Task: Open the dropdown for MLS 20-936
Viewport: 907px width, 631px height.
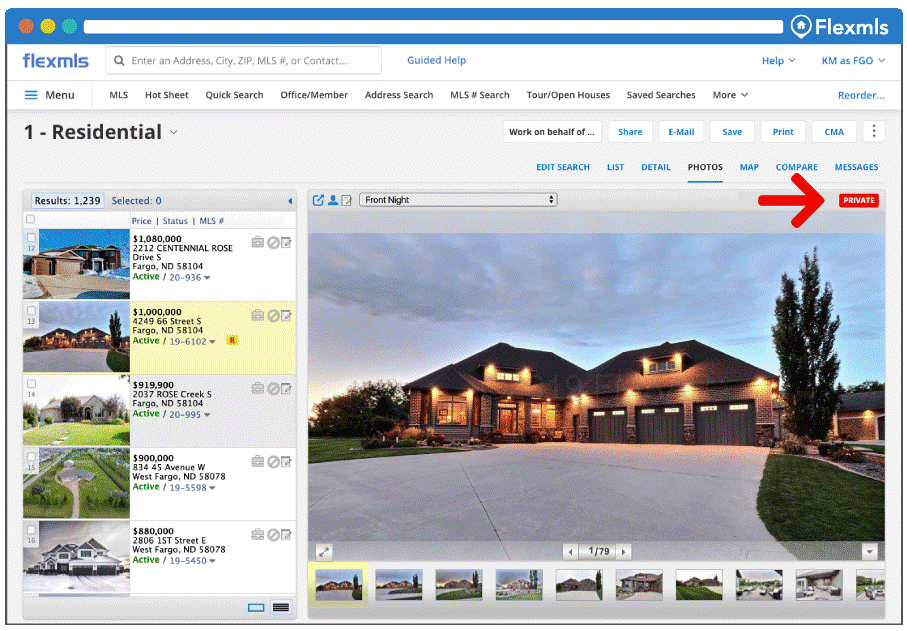Action: 207,278
